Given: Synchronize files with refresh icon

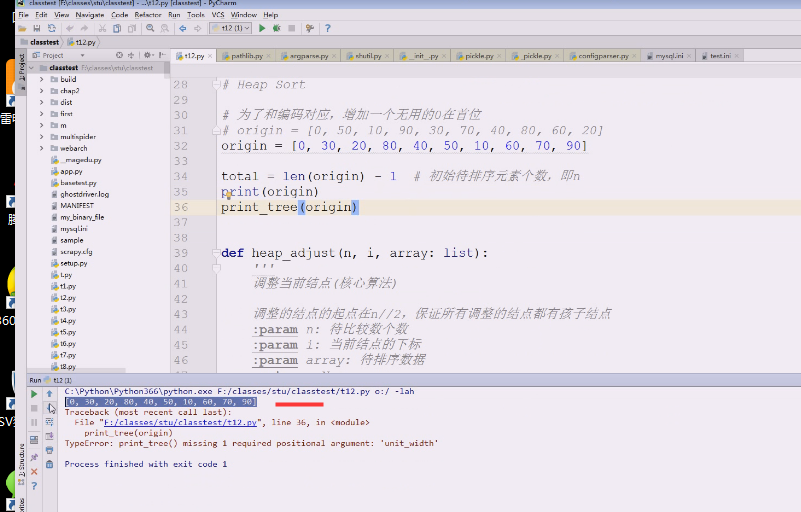Looking at the screenshot, I should [x=52, y=29].
